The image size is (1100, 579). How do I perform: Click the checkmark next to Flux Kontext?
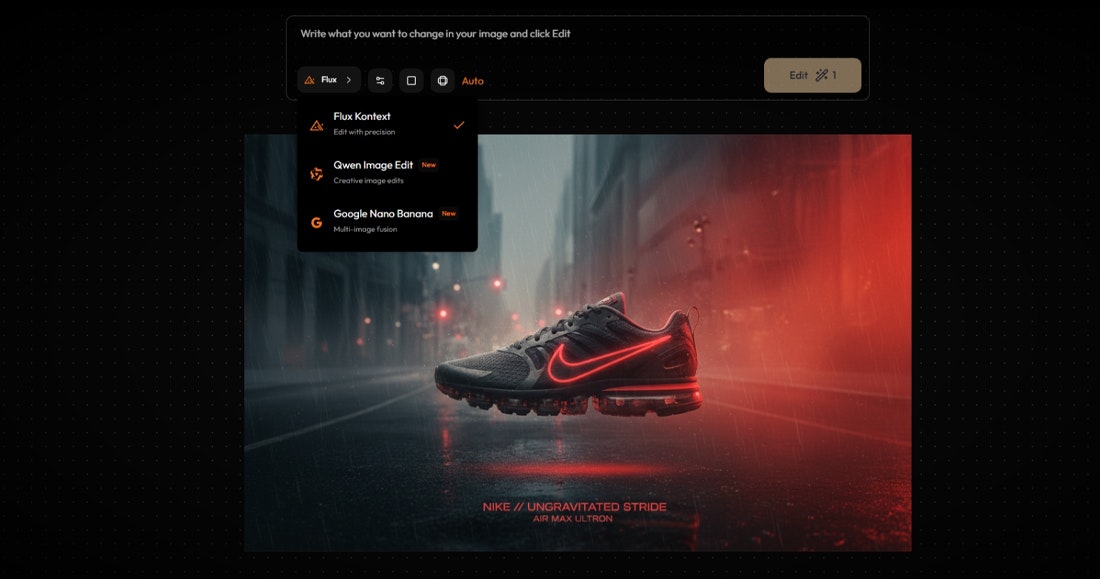(459, 125)
